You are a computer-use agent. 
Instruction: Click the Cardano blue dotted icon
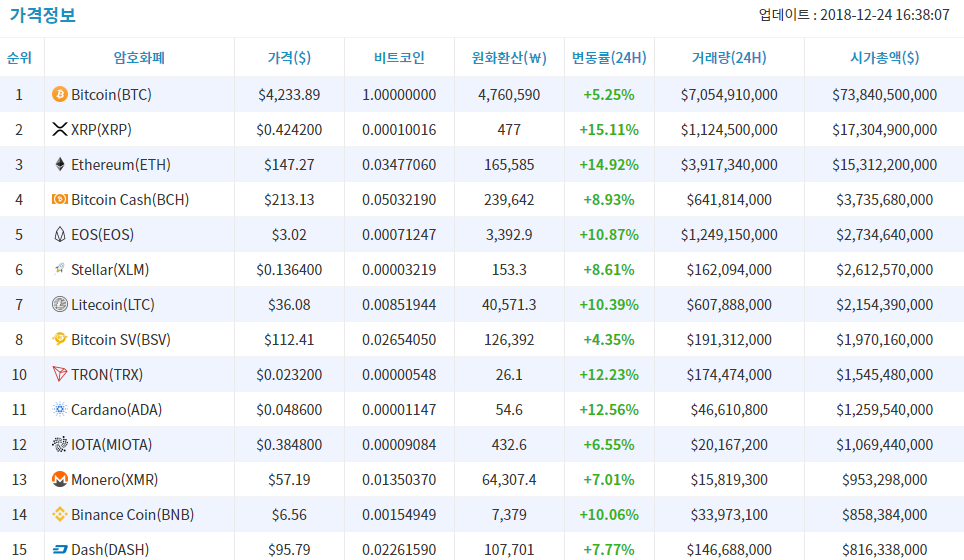[x=60, y=409]
